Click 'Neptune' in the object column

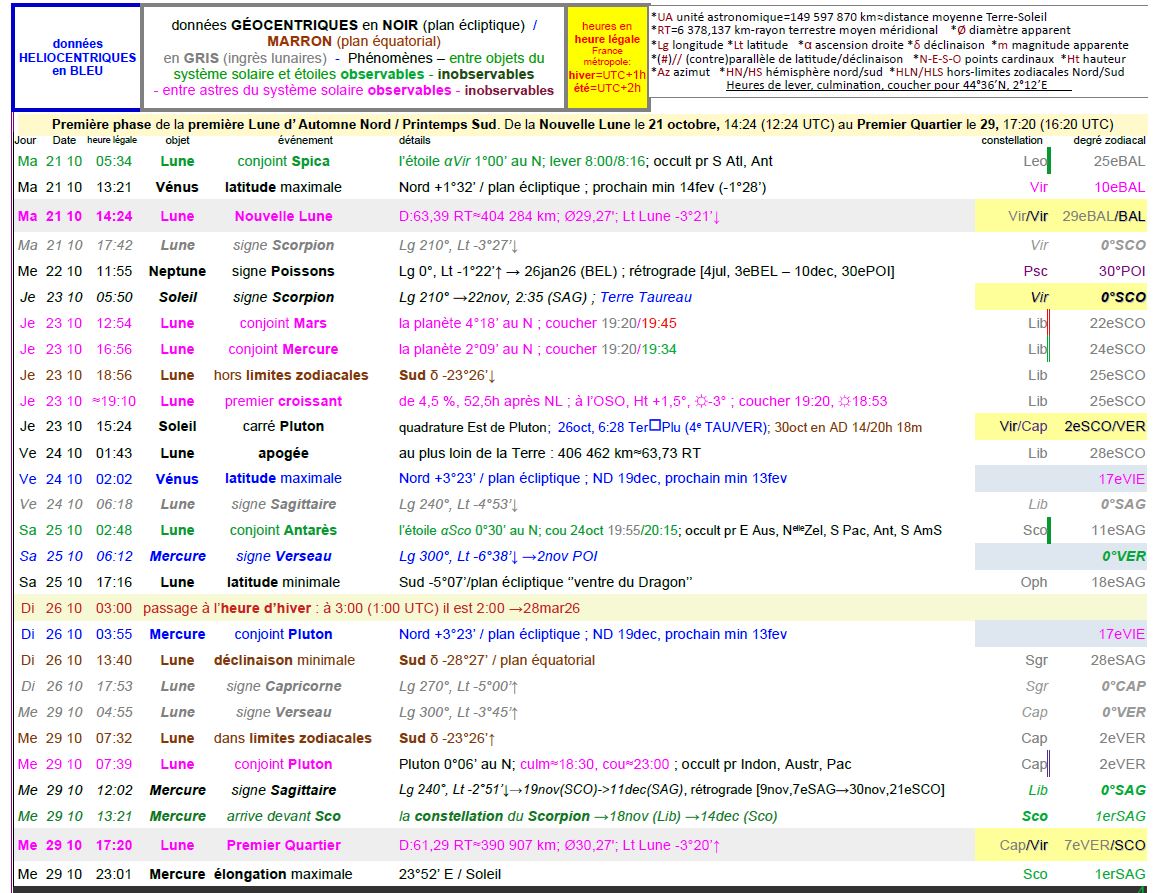(177, 271)
